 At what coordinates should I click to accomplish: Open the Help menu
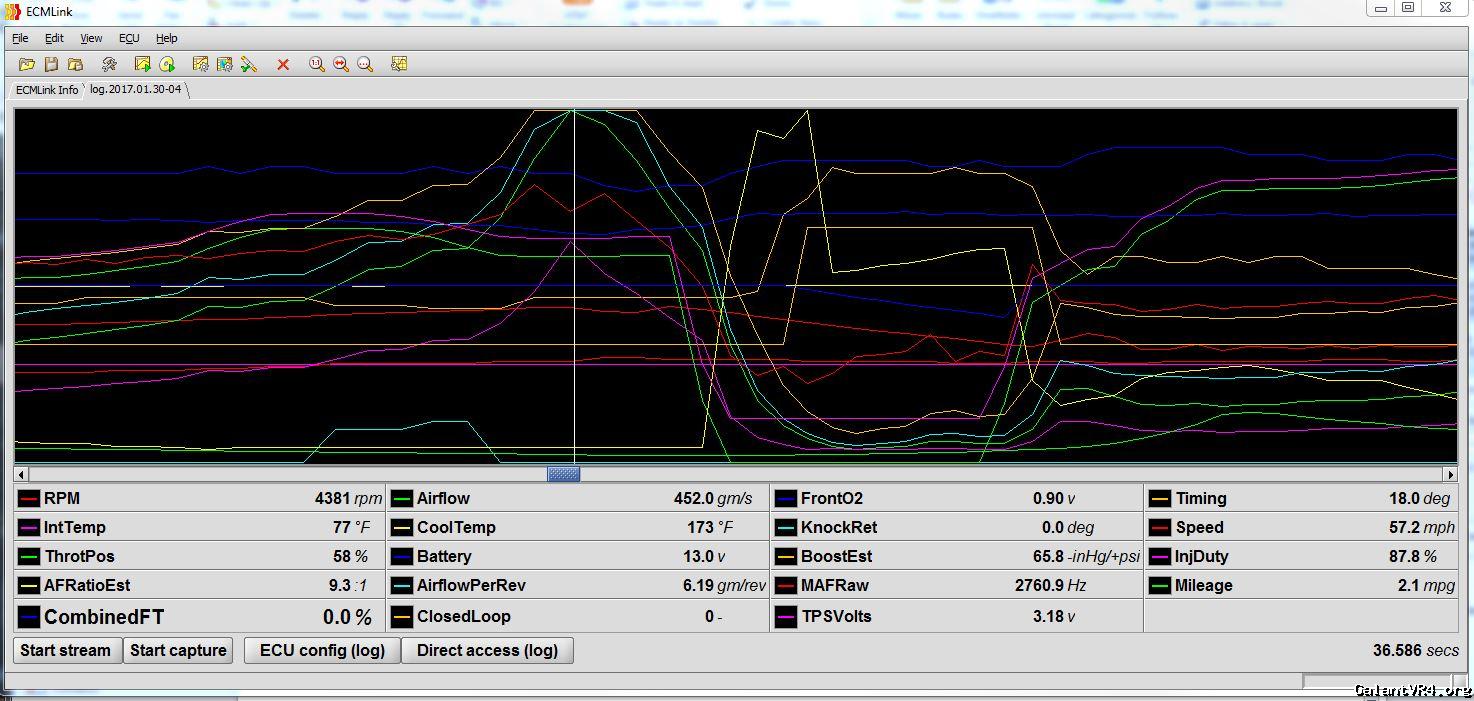(167, 38)
